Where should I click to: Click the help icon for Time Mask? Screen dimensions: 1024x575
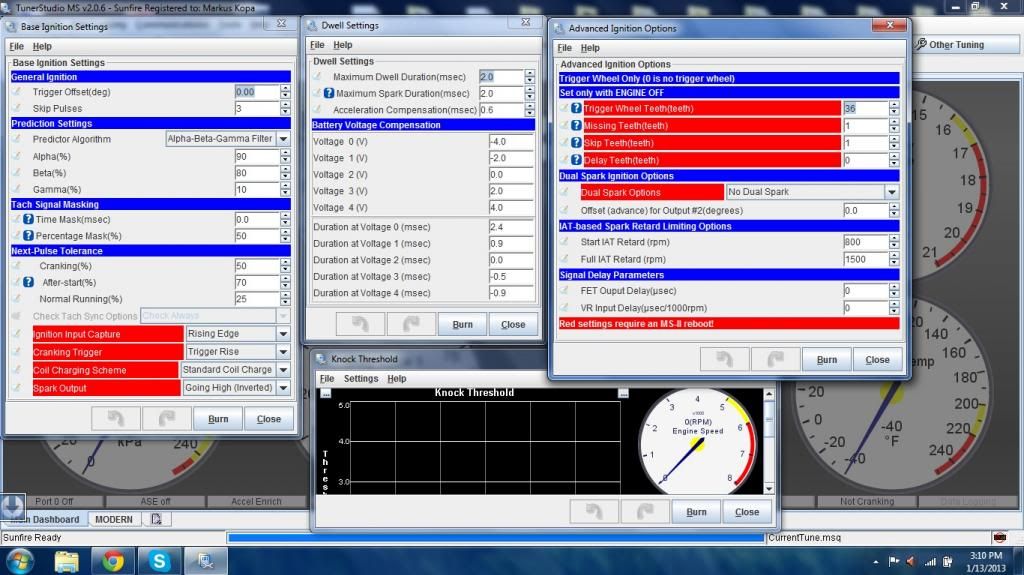tap(29, 219)
